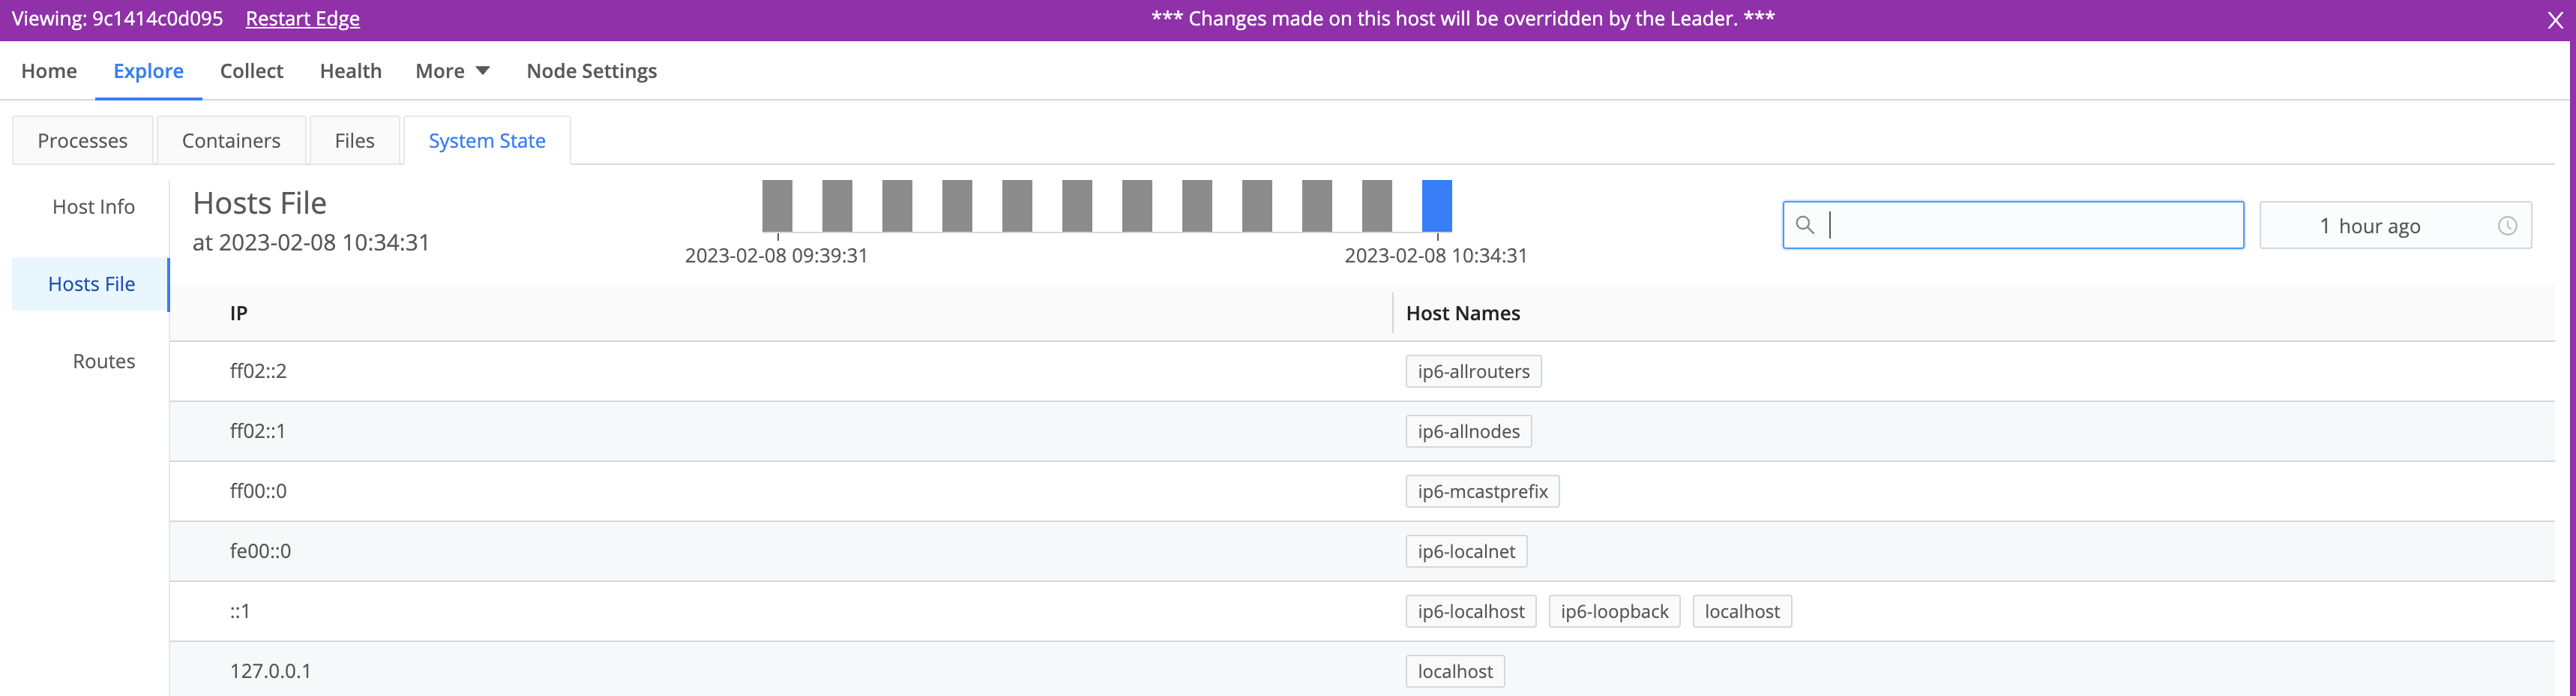Open the Files tab

(354, 141)
